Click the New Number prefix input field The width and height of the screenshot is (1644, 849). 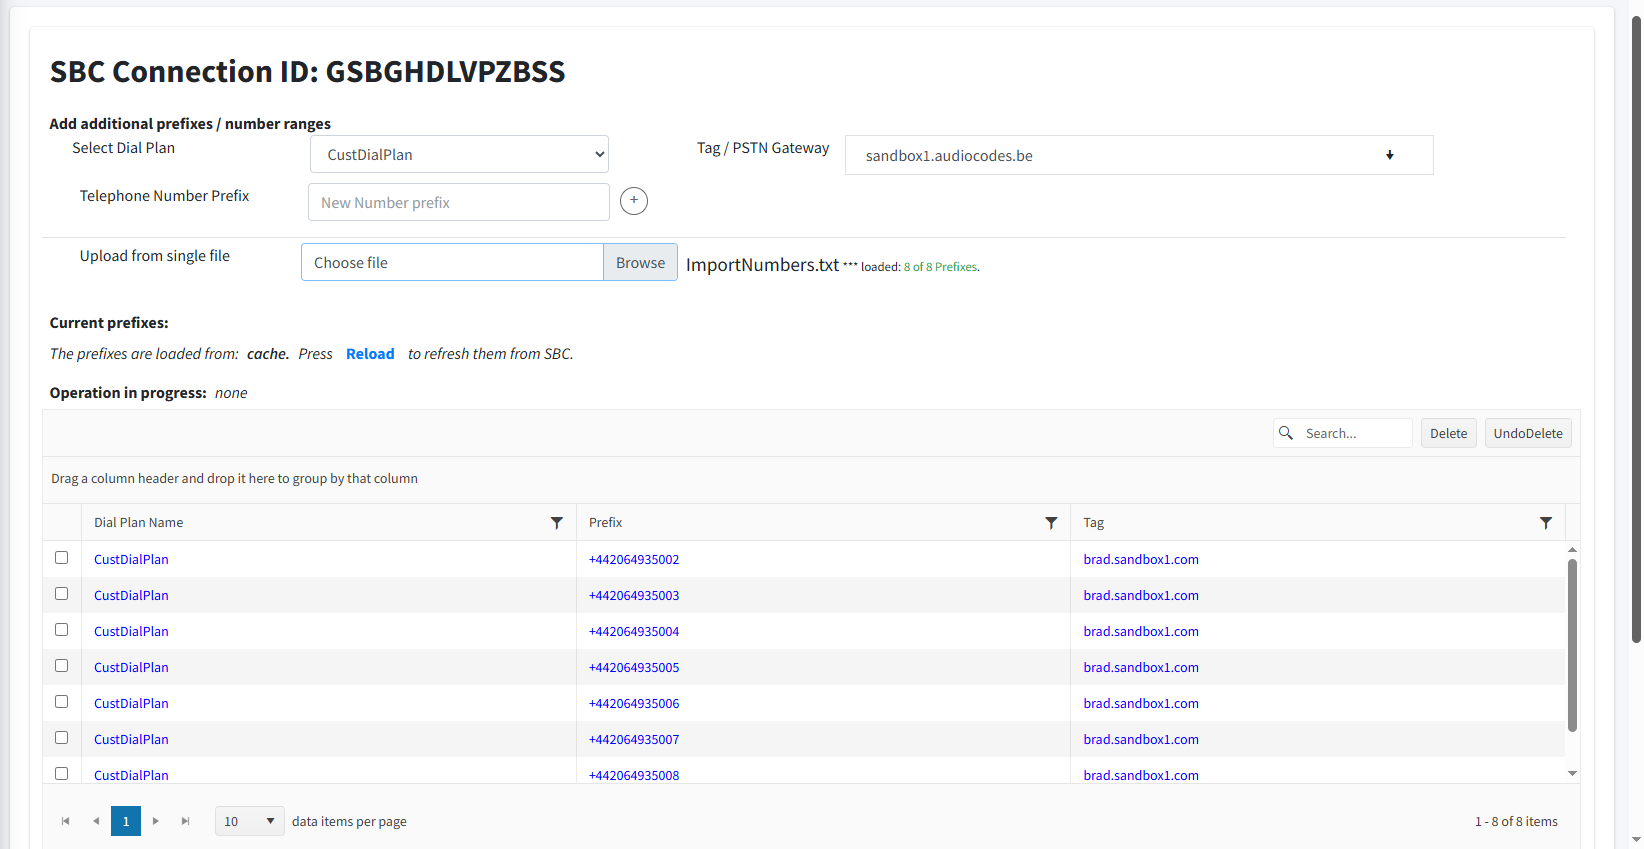[459, 202]
